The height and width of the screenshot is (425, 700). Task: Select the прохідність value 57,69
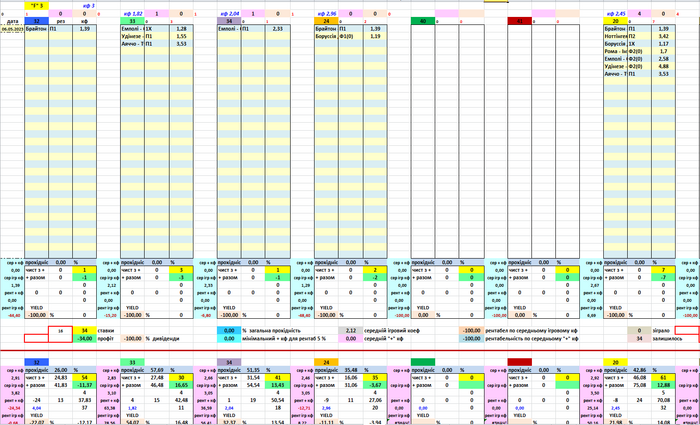157,370
